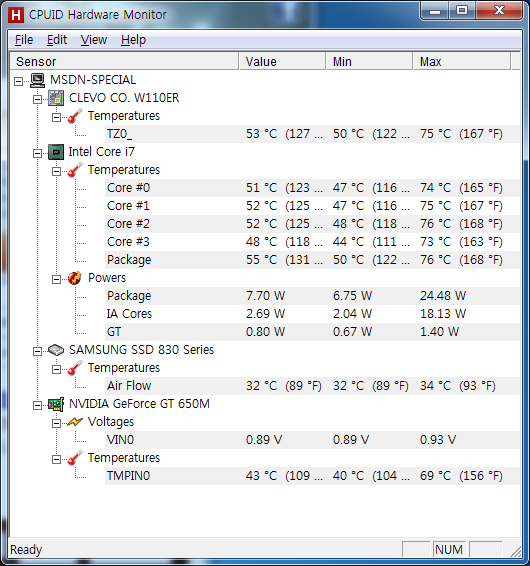Collapse Temperatures under CLEVO CO. W110ER
Viewport: 530px width, 566px height.
tap(56, 117)
